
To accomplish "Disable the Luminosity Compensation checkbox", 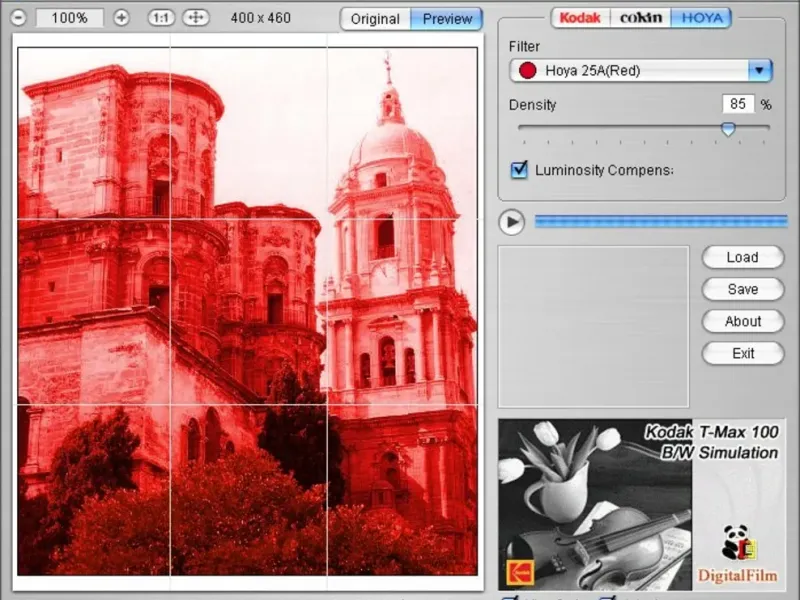I will pyautogui.click(x=519, y=170).
